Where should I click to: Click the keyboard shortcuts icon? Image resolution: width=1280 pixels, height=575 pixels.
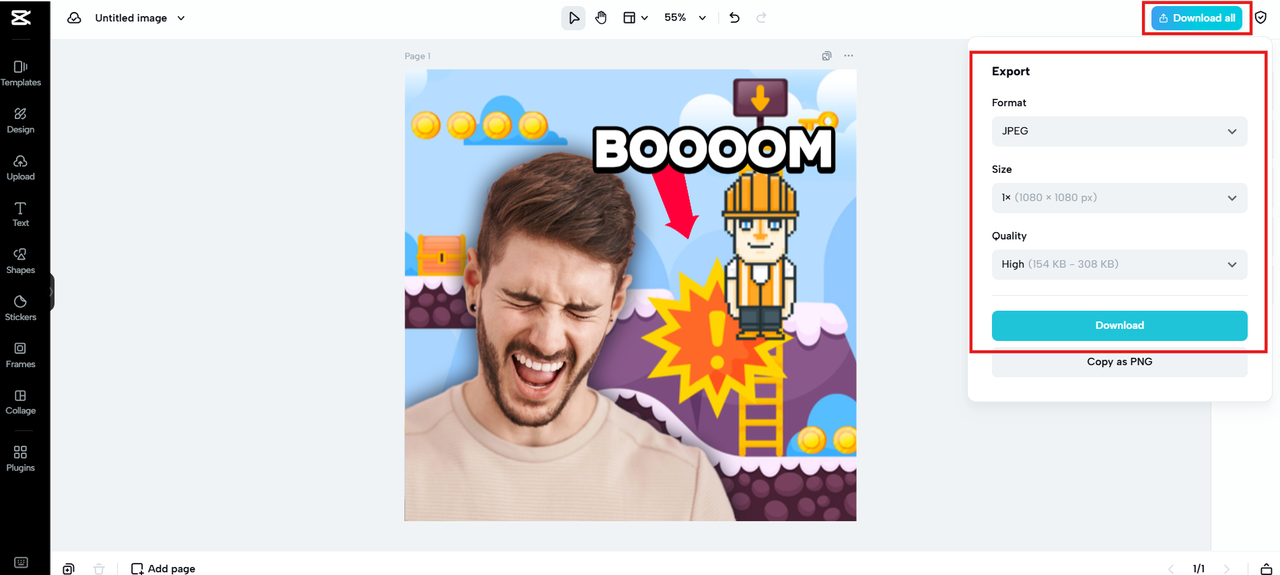click(x=21, y=563)
